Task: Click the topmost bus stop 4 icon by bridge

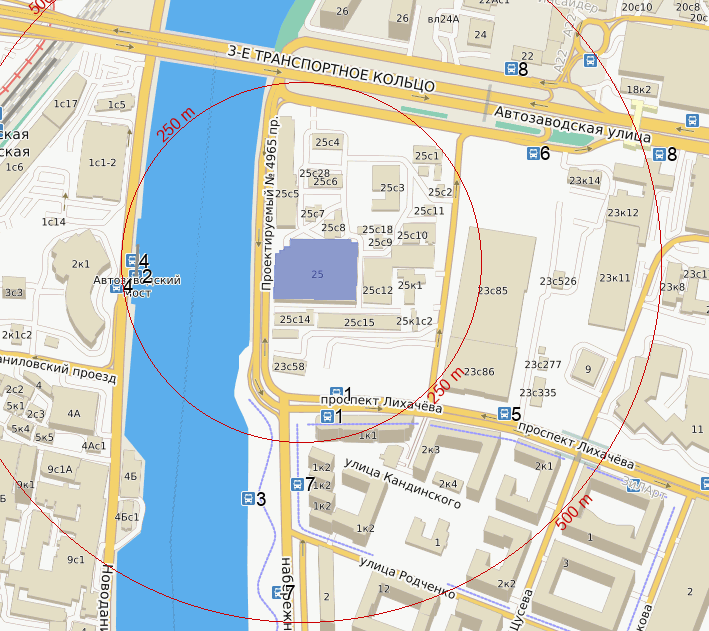Action: [x=132, y=261]
